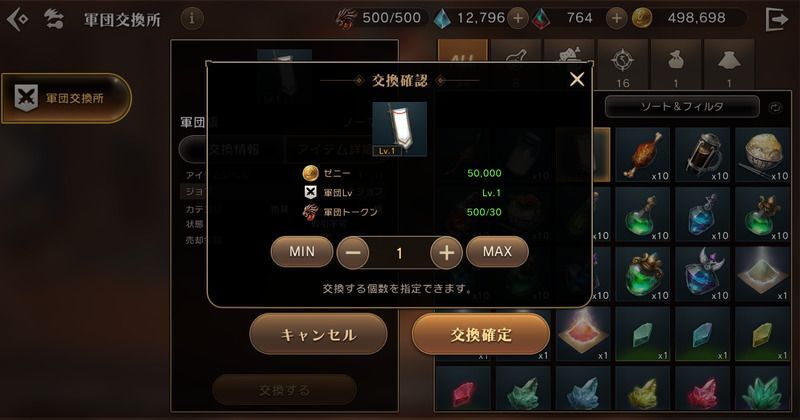Confirm the exchange with 交換確定

coord(481,334)
